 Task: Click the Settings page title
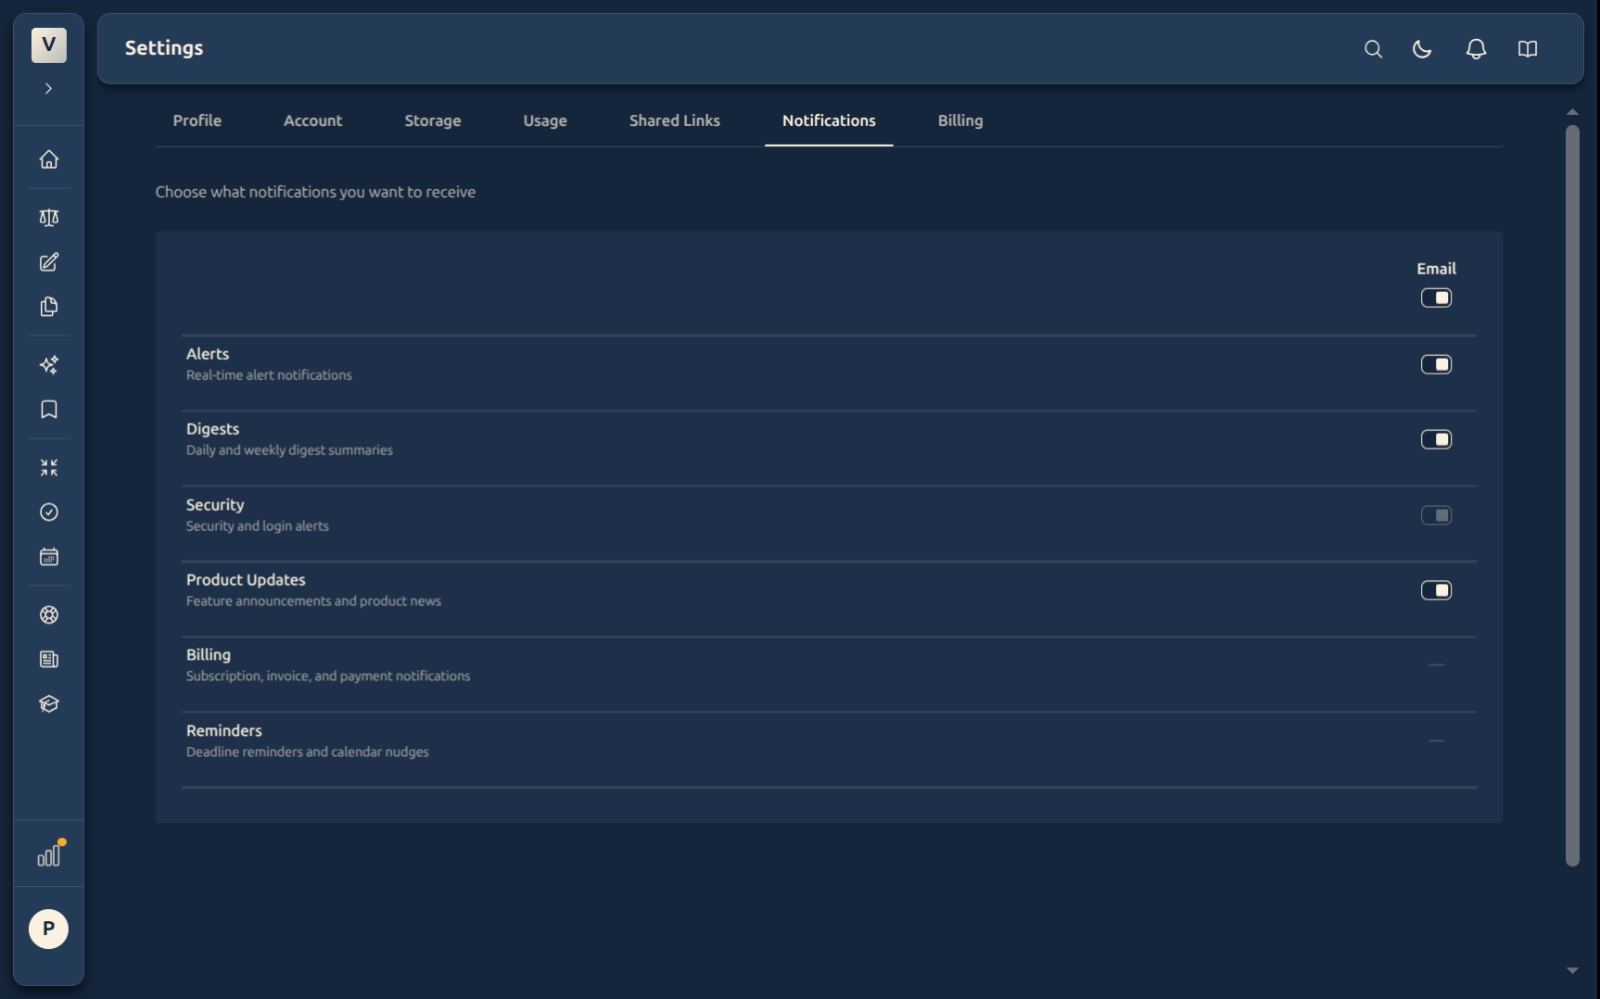(x=164, y=48)
